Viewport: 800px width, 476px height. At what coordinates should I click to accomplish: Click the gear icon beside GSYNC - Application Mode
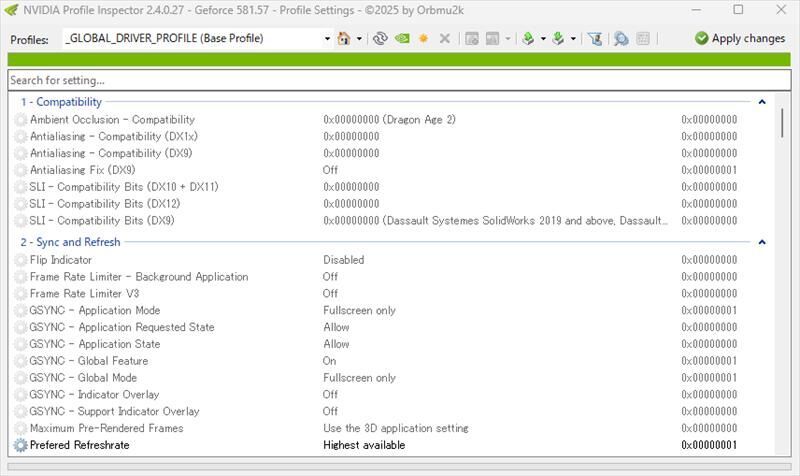pyautogui.click(x=20, y=310)
